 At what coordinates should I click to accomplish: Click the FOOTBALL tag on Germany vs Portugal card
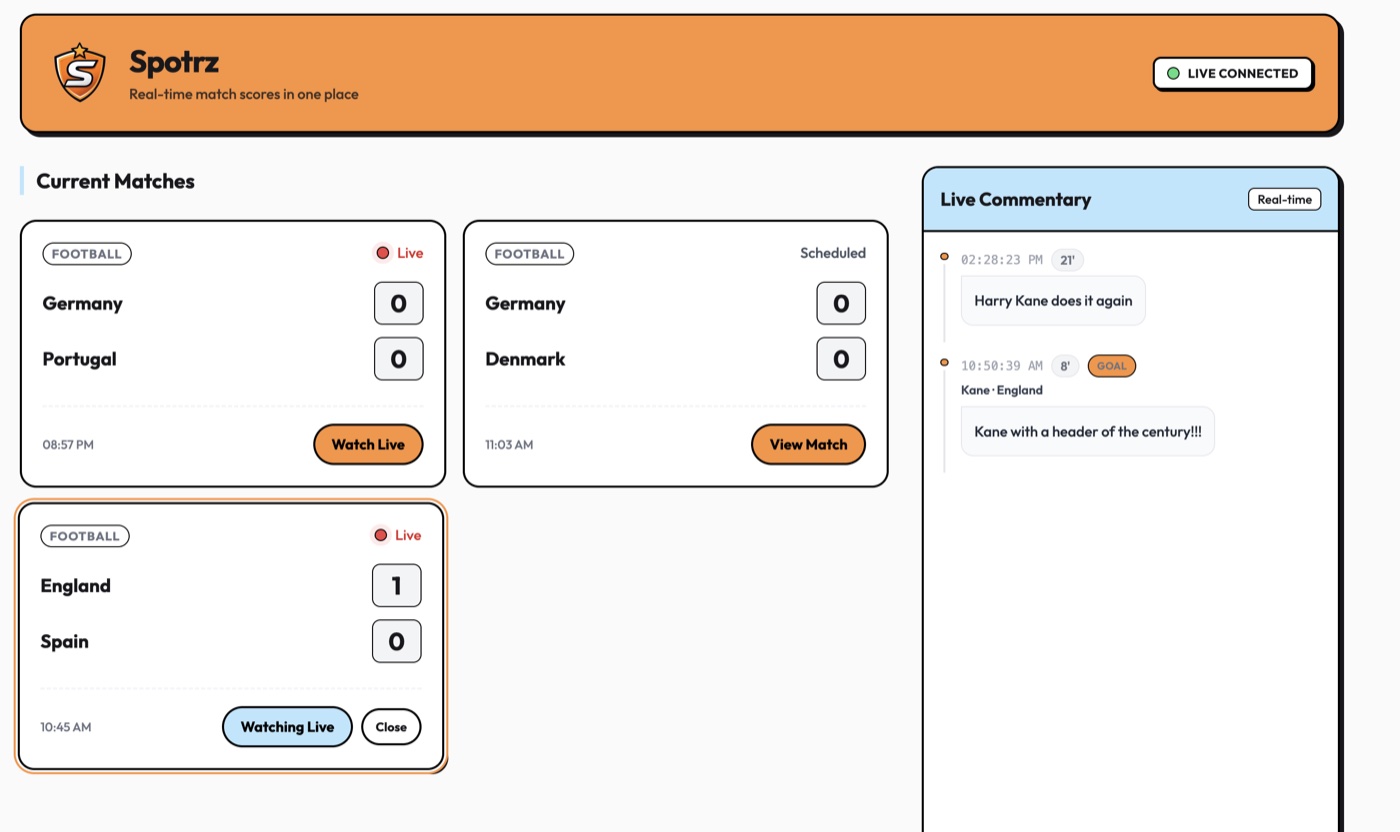87,254
